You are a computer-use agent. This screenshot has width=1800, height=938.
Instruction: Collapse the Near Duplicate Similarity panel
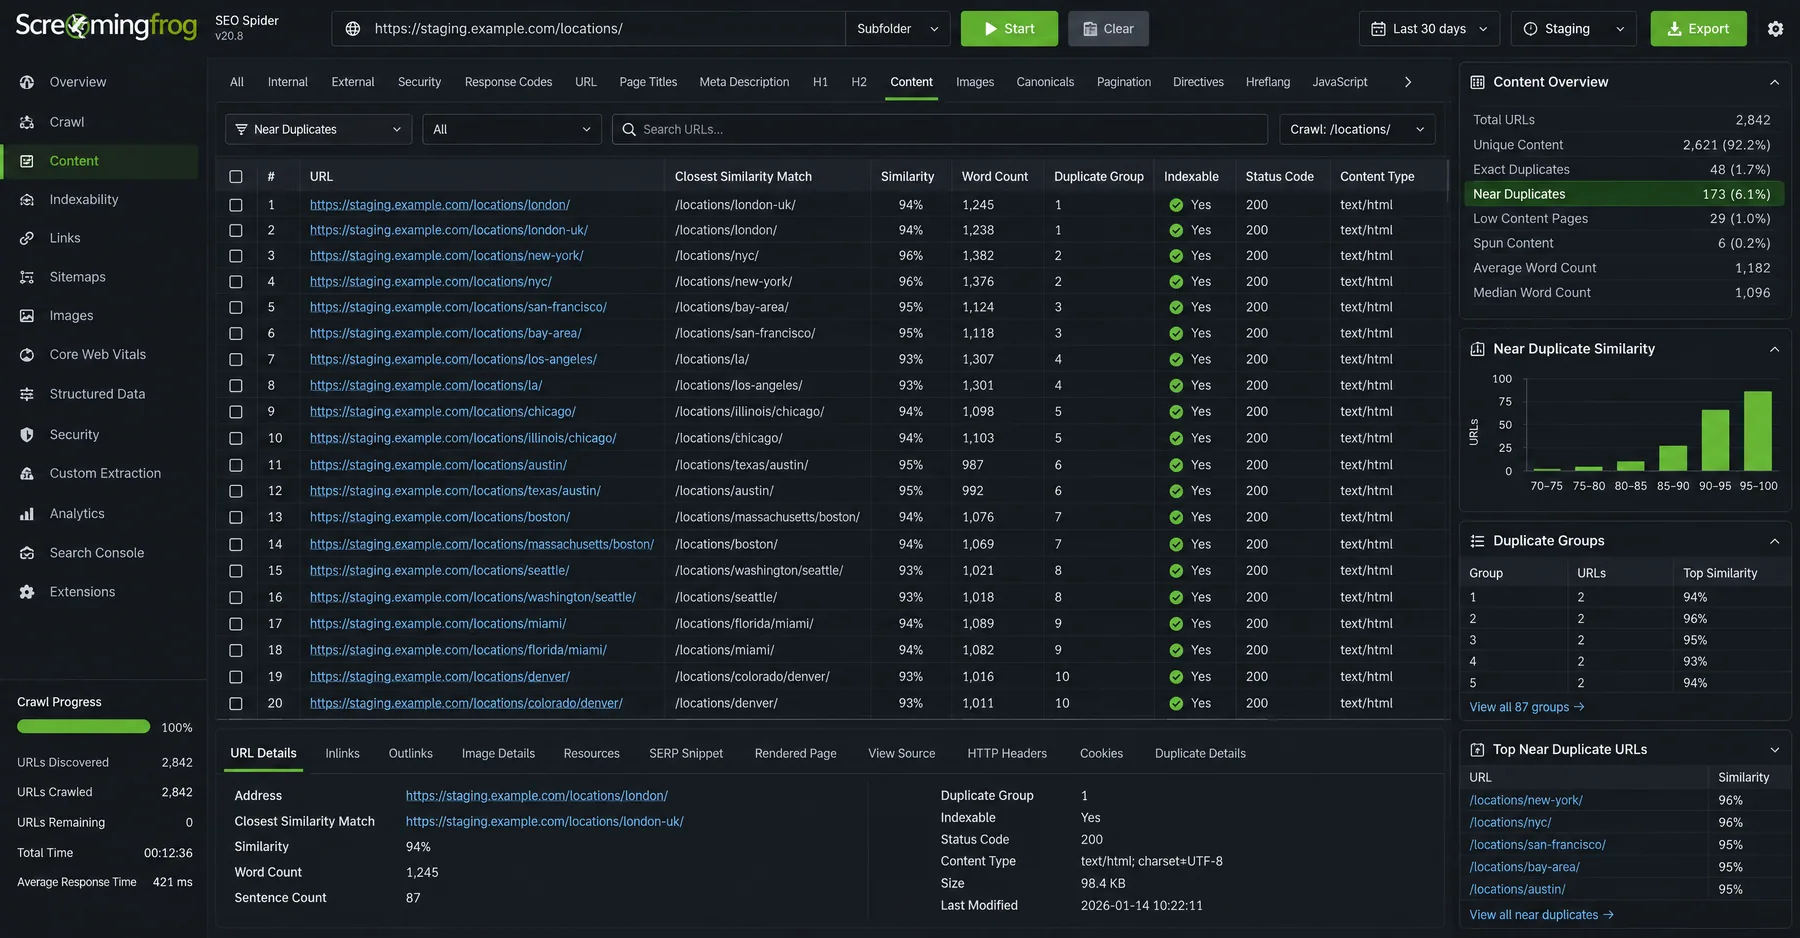point(1774,349)
